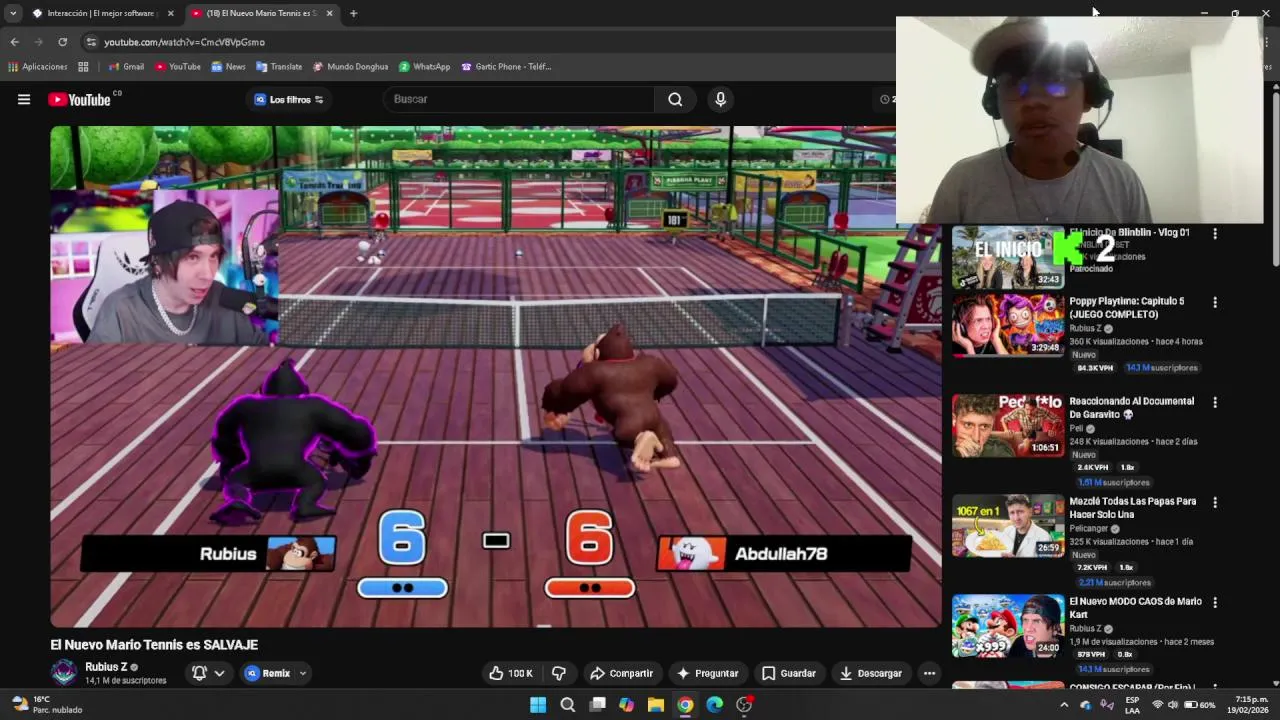The height and width of the screenshot is (720, 1280).
Task: Open the Translate bookmark
Action: 279,67
